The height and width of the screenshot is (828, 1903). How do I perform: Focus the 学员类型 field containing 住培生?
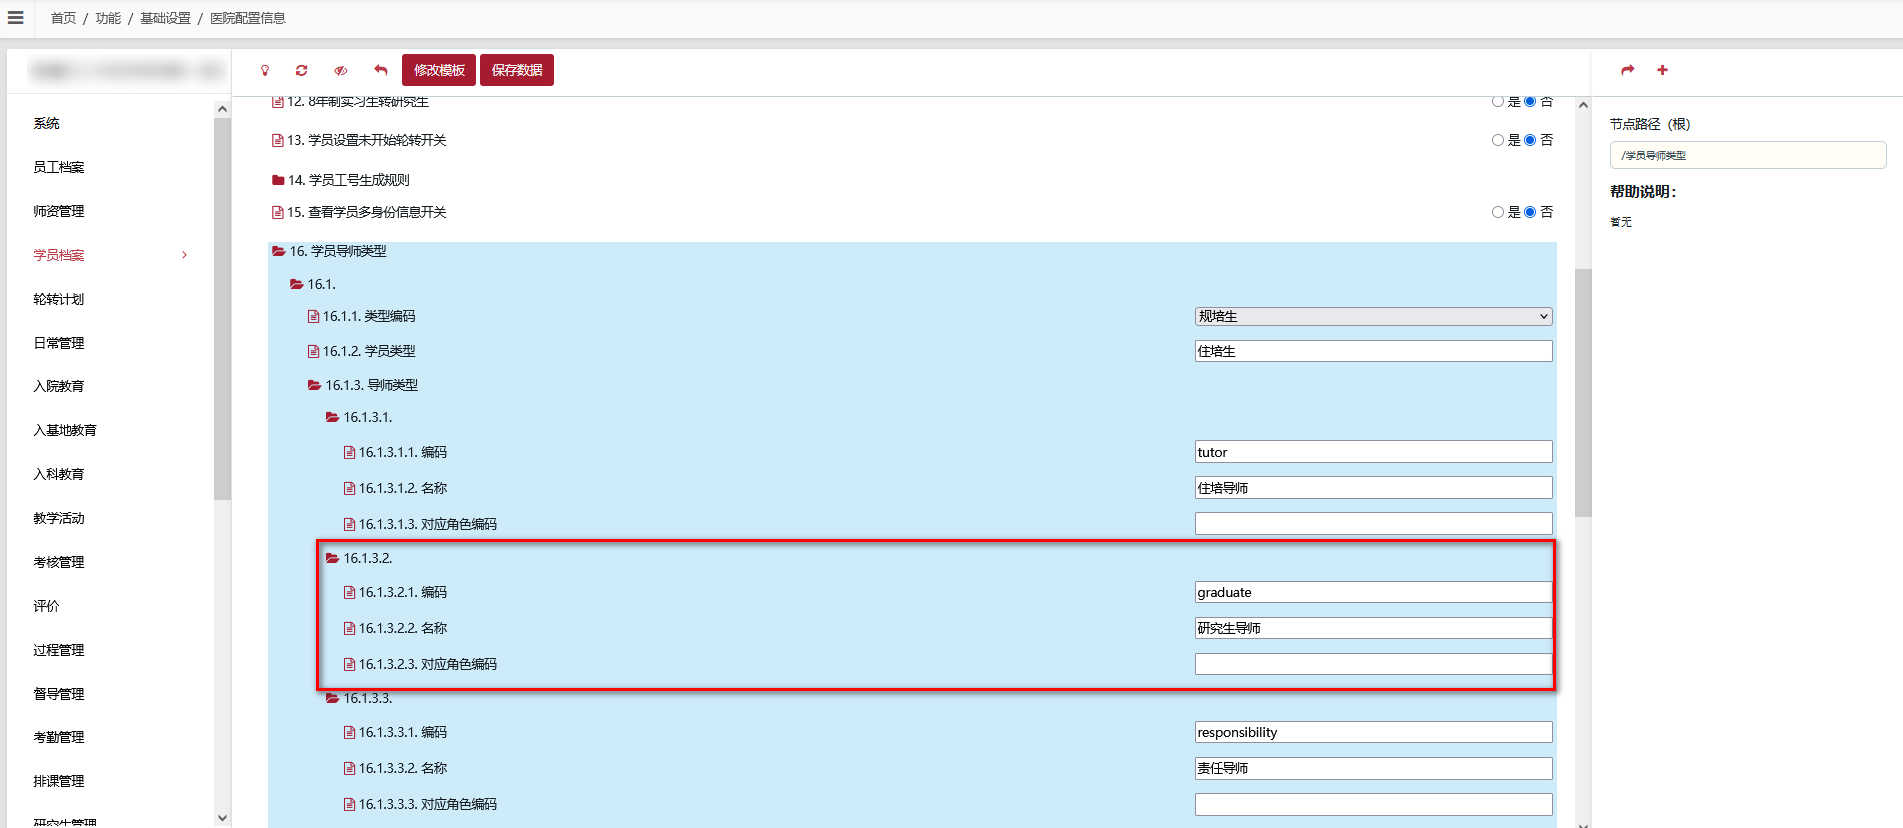1373,351
